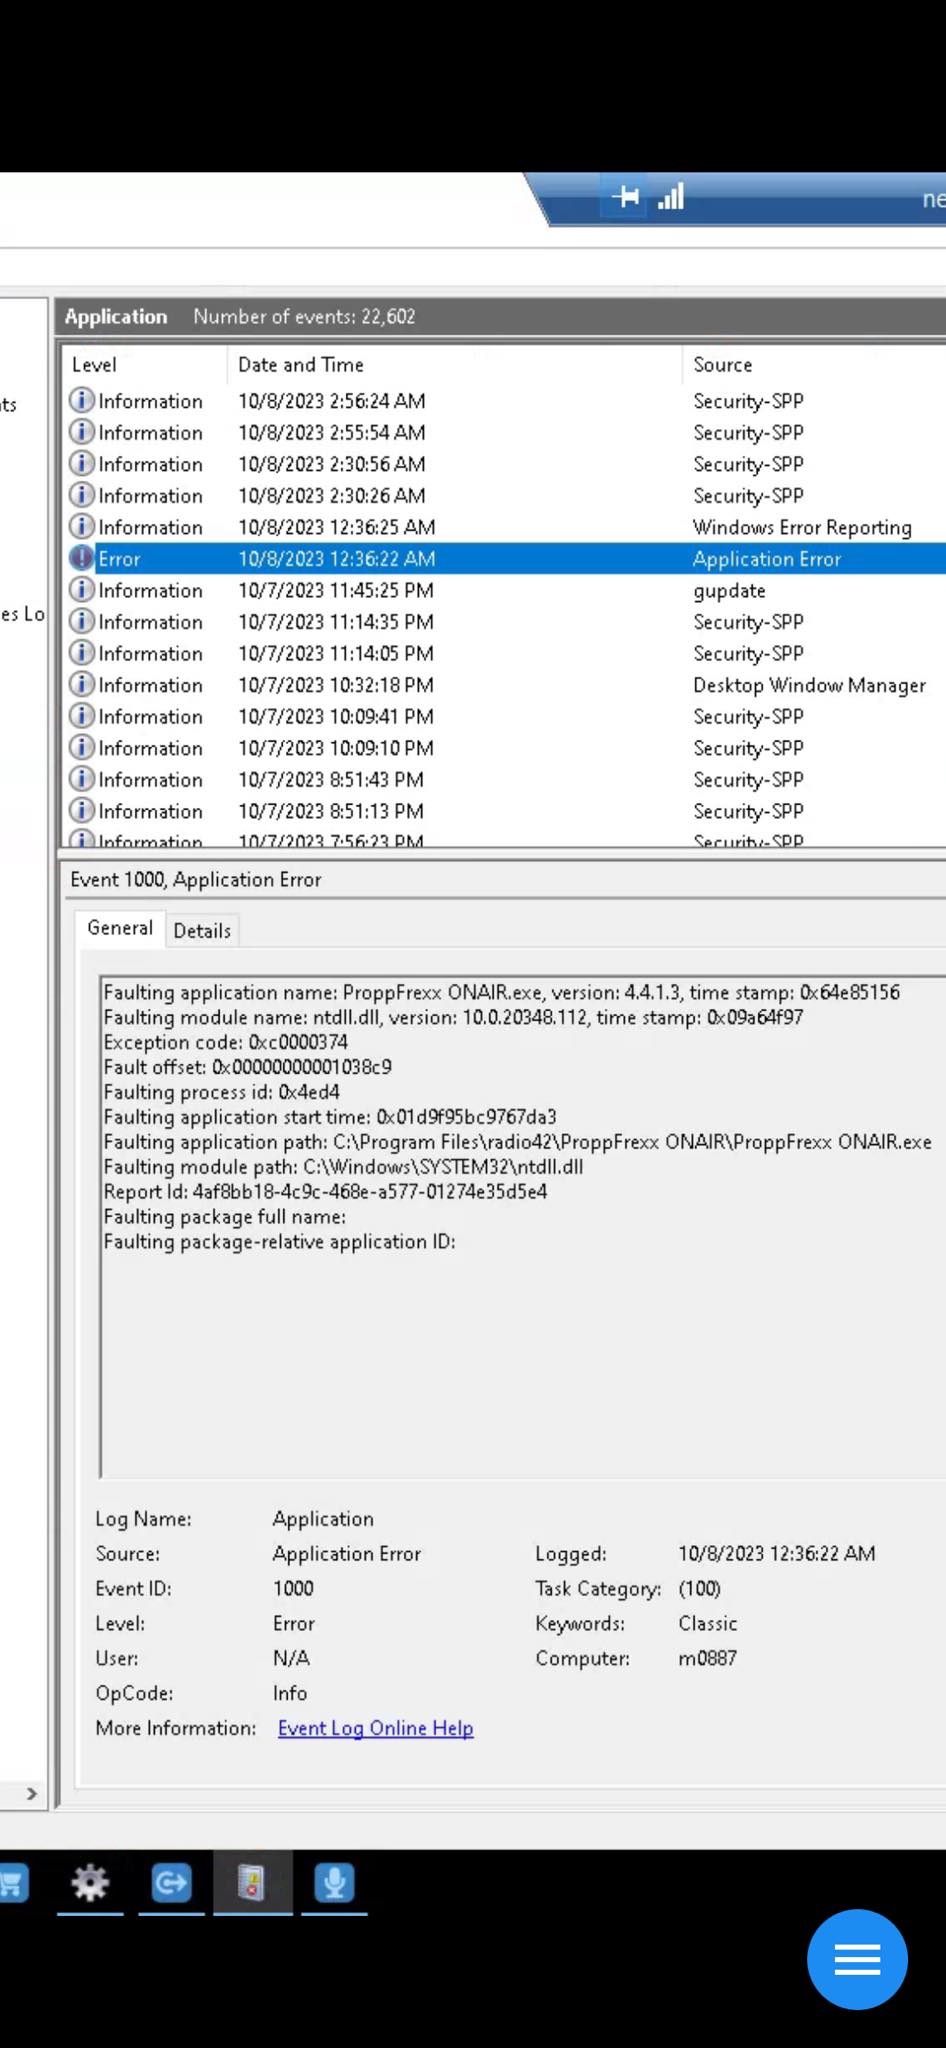Switch to the Details tab
946x2048 pixels.
pyautogui.click(x=202, y=931)
